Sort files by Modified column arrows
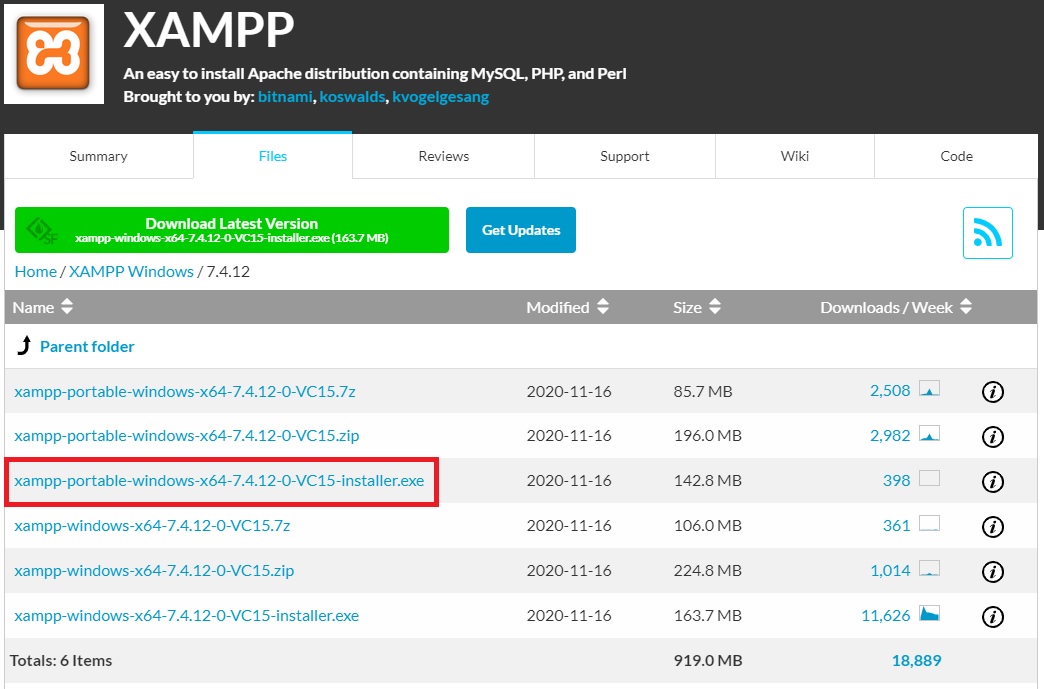The image size is (1044, 689). click(x=603, y=307)
